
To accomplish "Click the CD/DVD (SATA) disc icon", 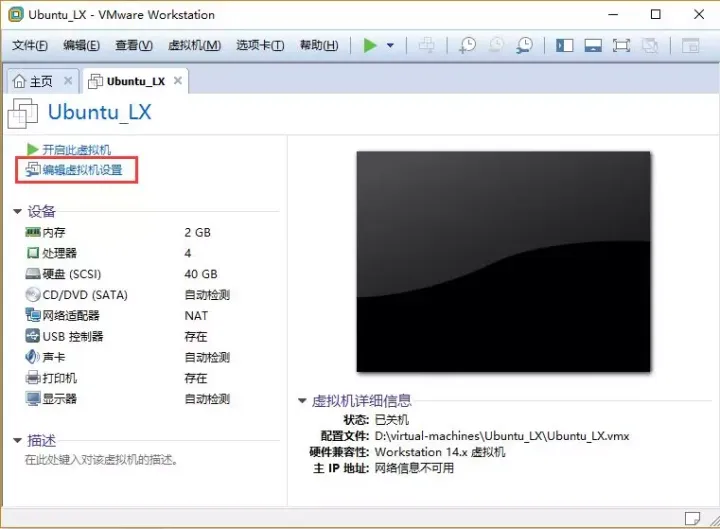I will point(33,294).
